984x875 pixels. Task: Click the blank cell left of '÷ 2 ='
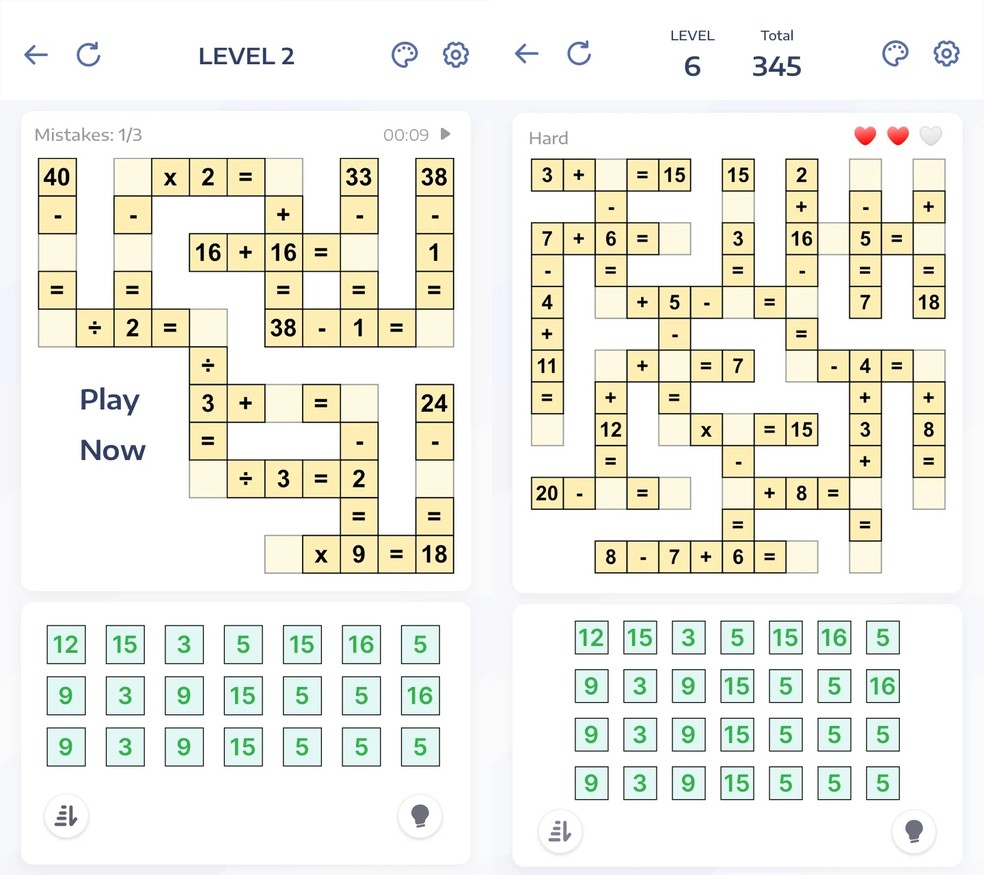[57, 327]
